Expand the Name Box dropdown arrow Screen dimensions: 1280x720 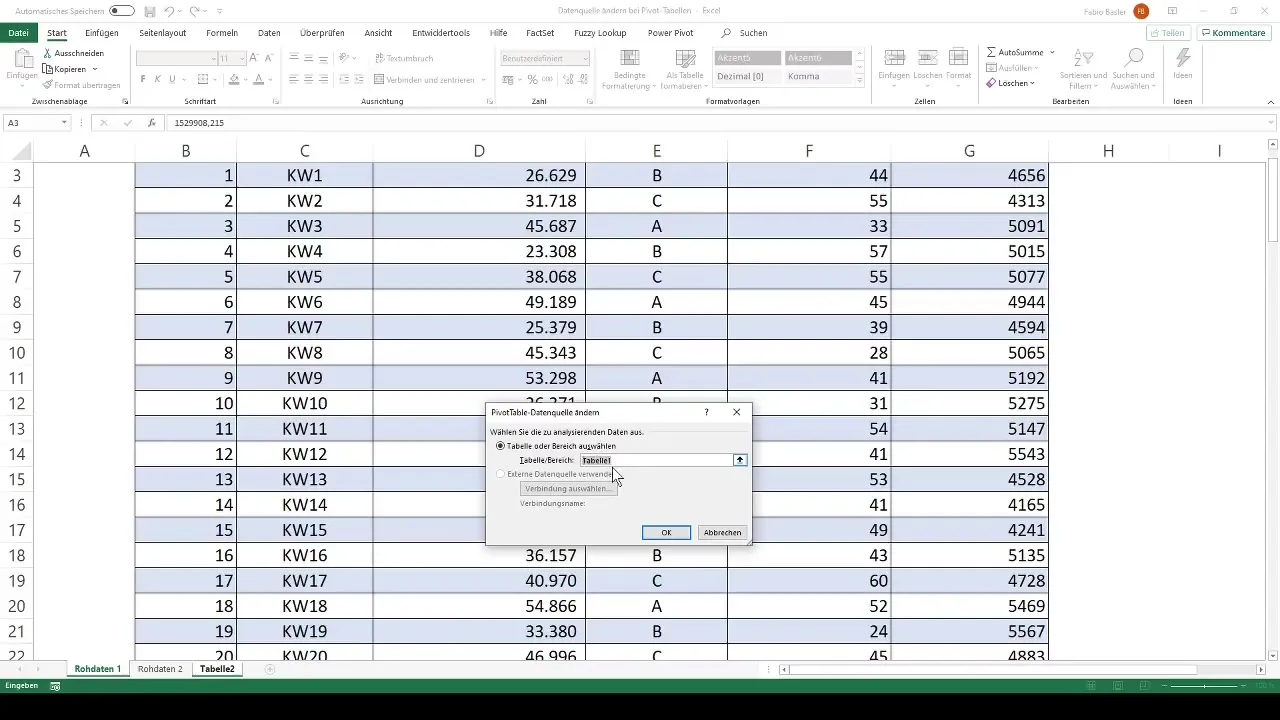click(x=64, y=123)
